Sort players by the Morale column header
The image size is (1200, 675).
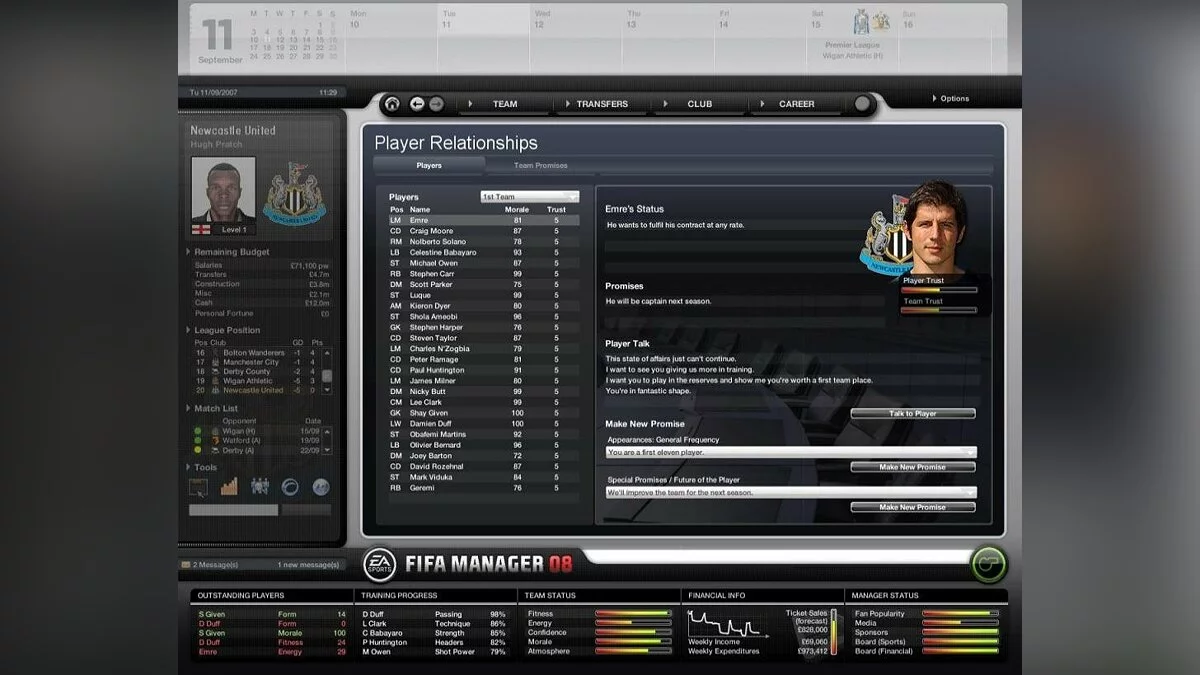(517, 210)
